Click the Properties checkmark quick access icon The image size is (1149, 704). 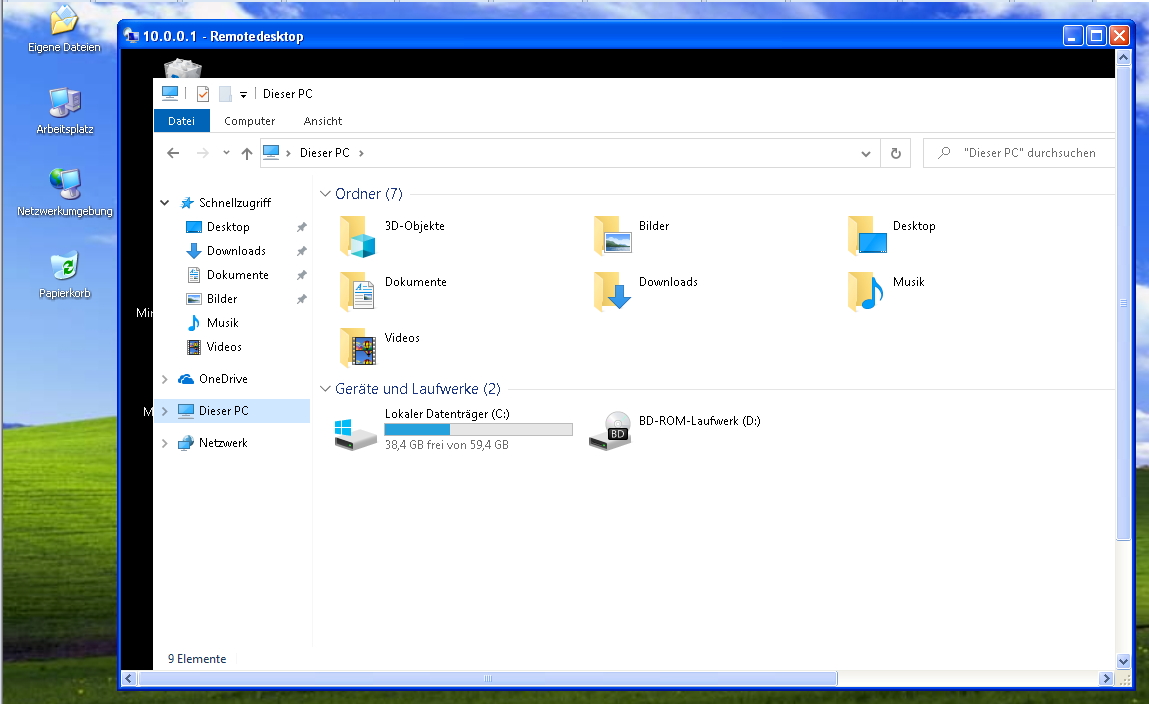coord(203,94)
